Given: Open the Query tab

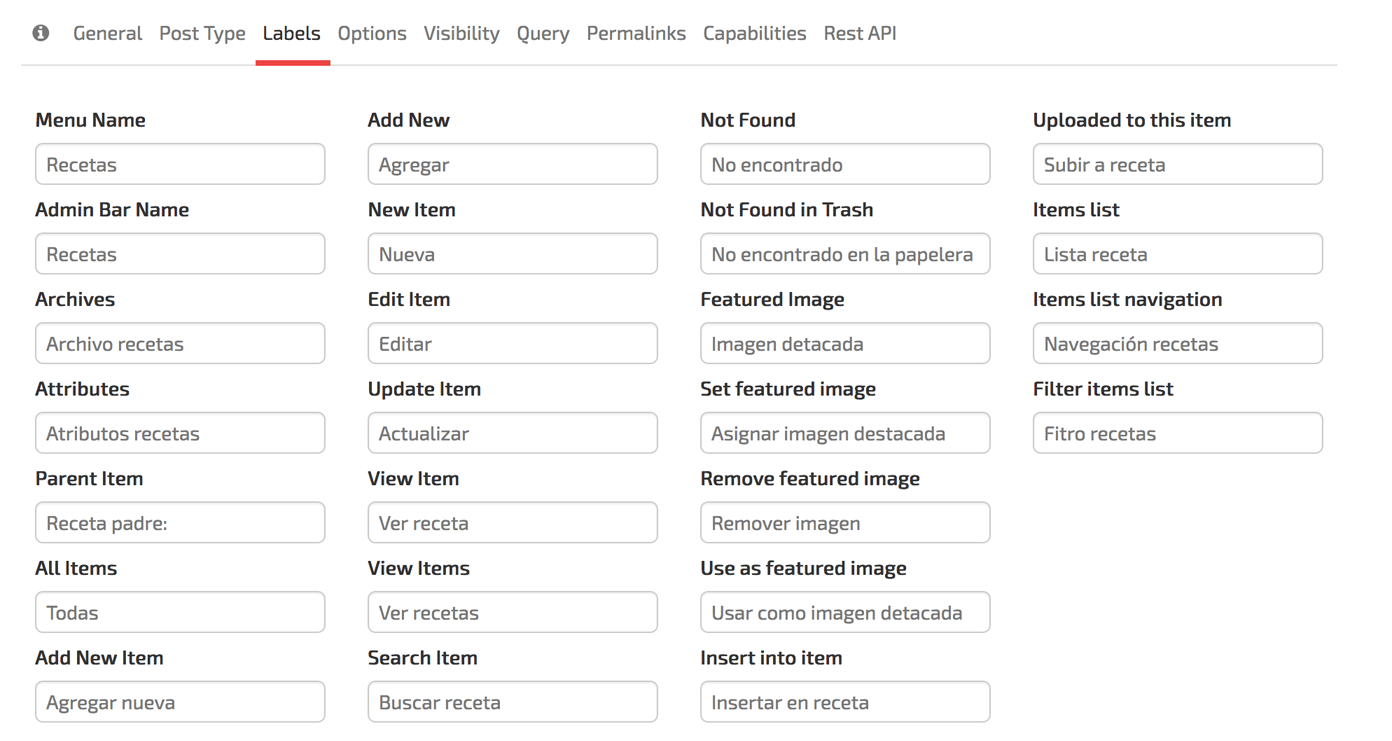Looking at the screenshot, I should (x=543, y=33).
